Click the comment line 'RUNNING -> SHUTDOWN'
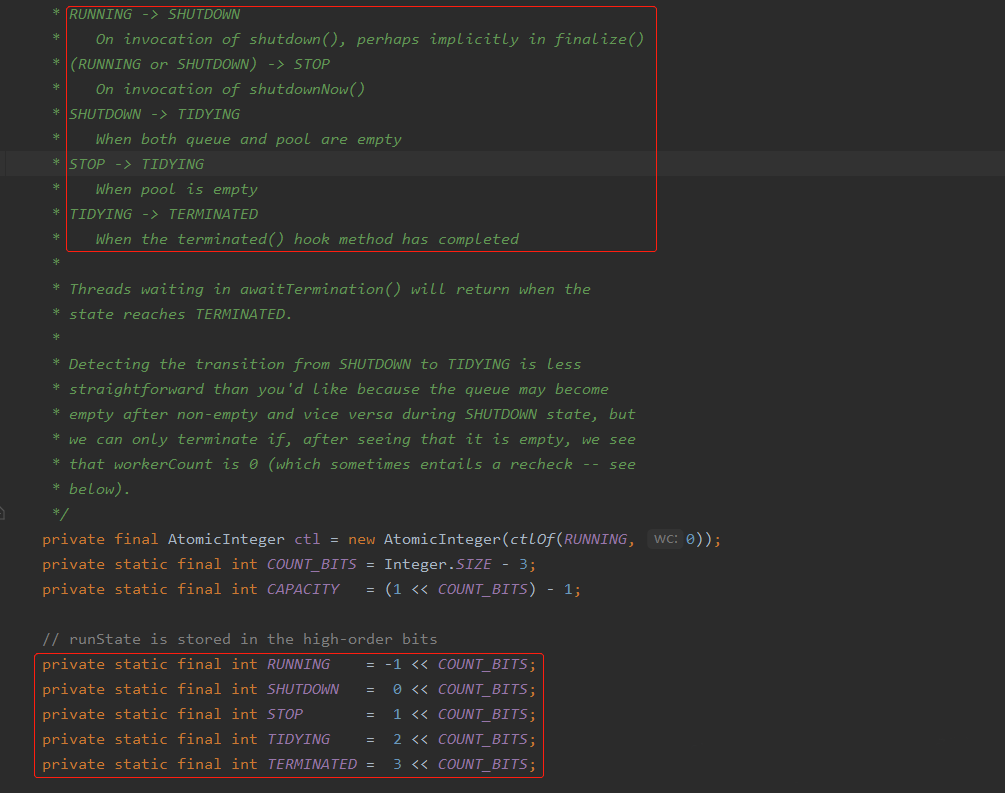Image resolution: width=1005 pixels, height=793 pixels. tap(154, 14)
